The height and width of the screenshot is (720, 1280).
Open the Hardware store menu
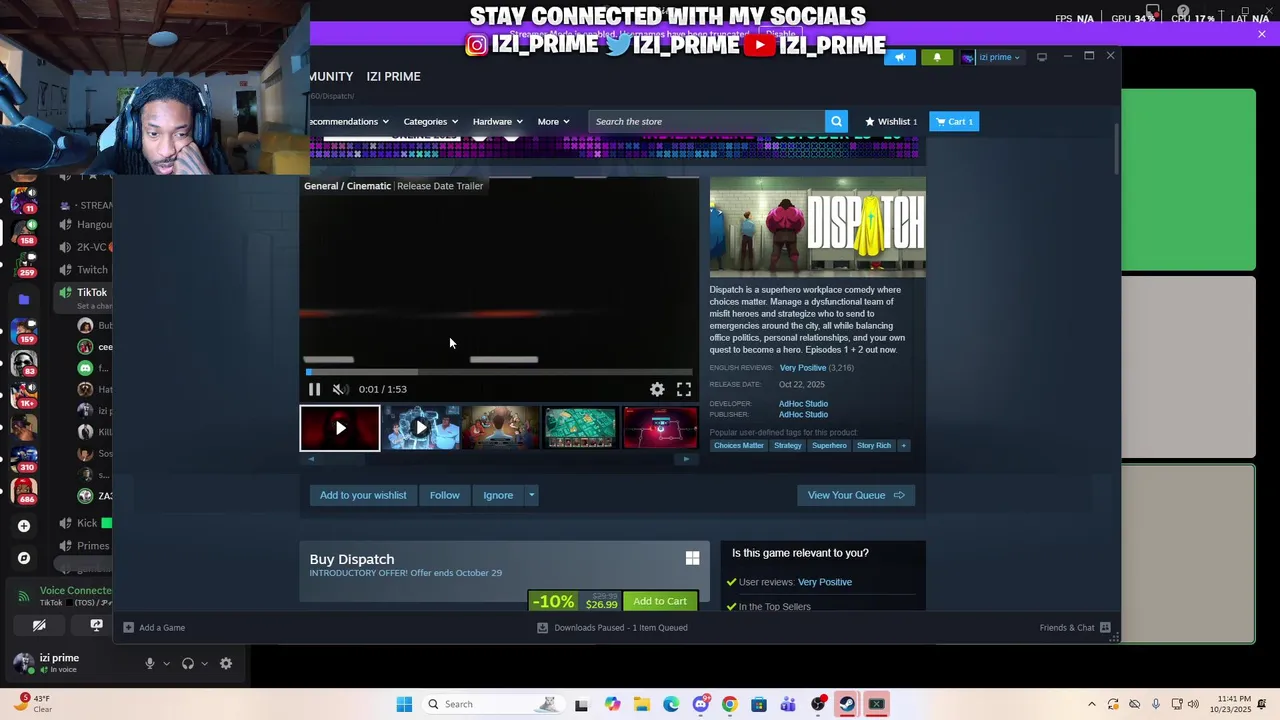click(x=497, y=121)
